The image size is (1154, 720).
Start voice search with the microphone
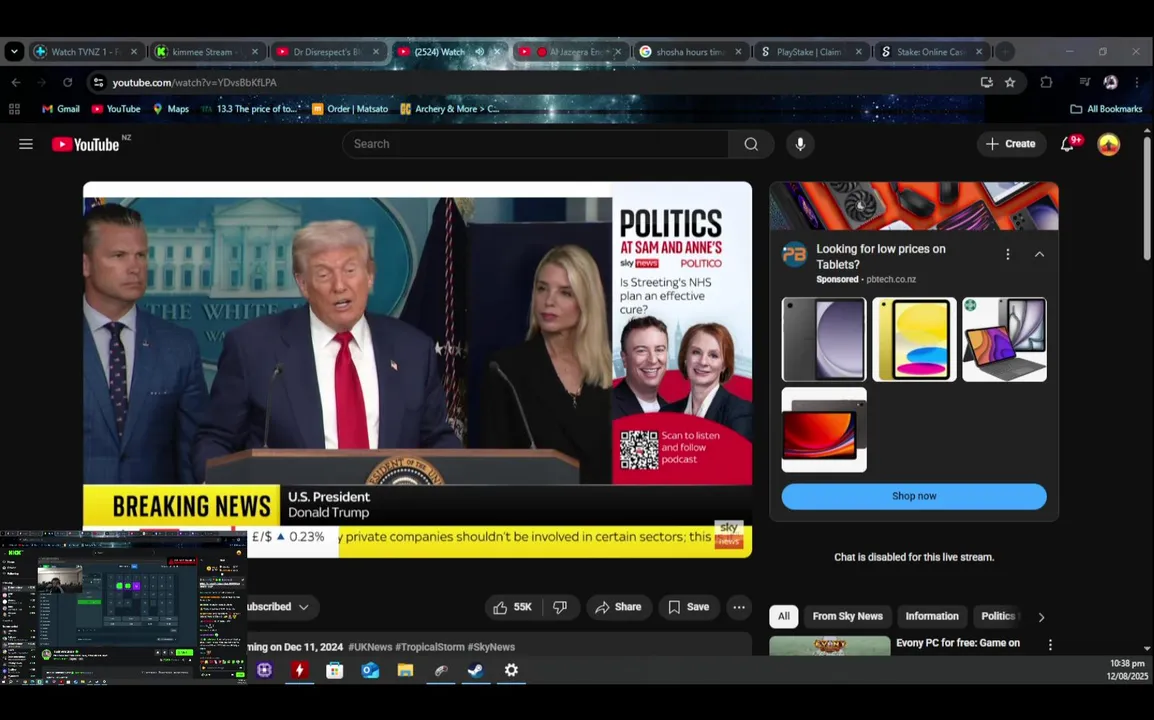[800, 144]
